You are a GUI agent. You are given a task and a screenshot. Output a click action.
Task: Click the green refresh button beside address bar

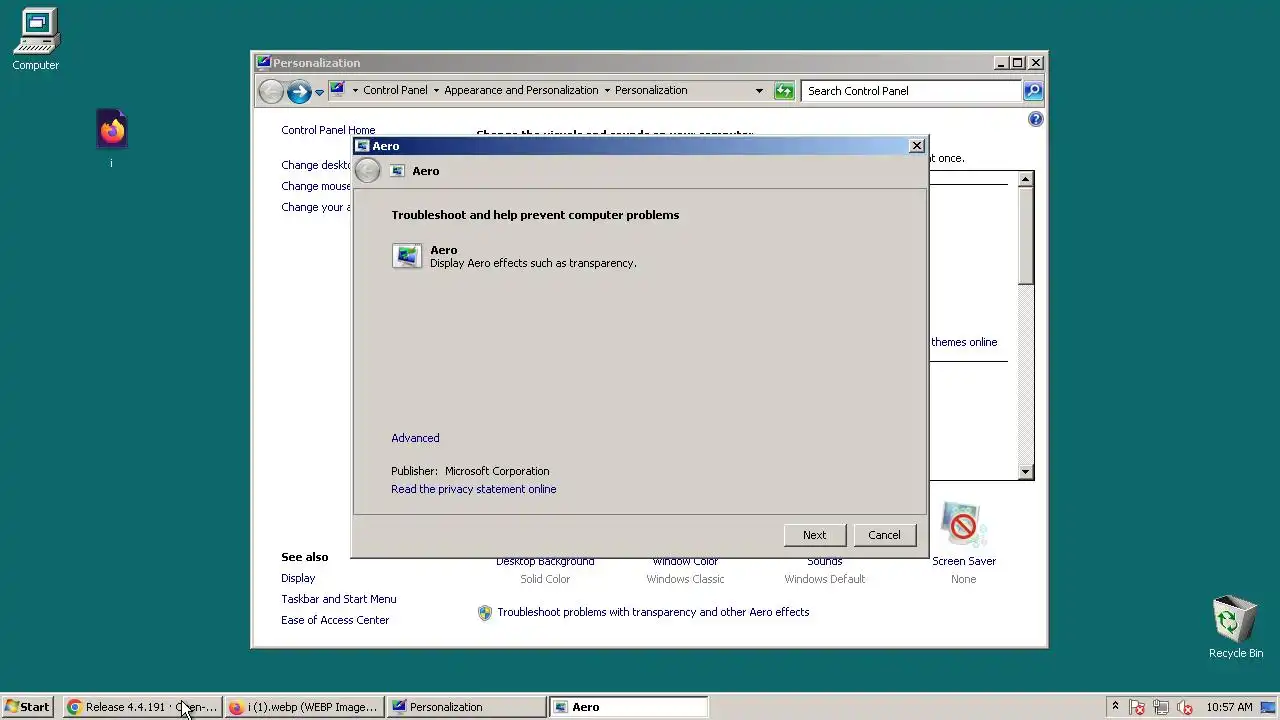click(784, 91)
